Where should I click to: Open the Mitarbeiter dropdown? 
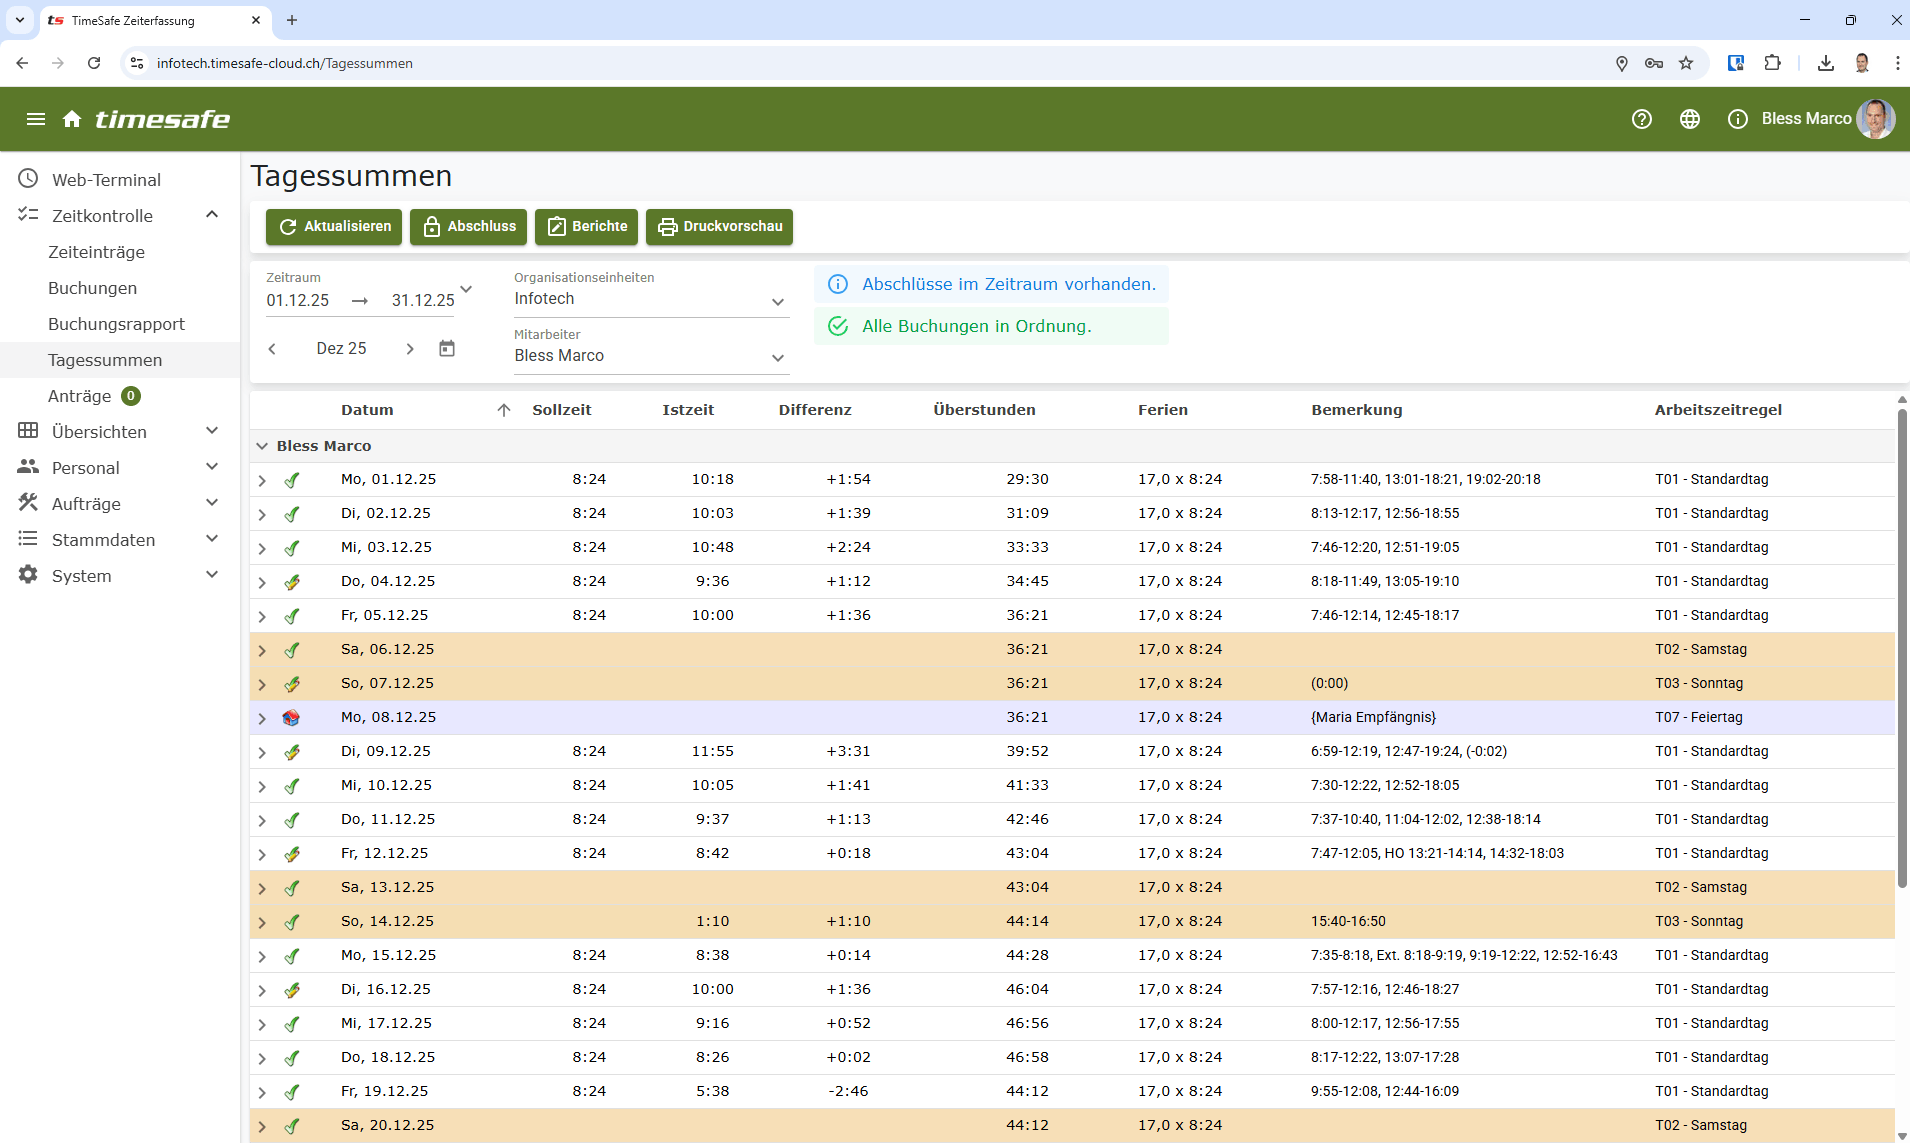coord(777,358)
